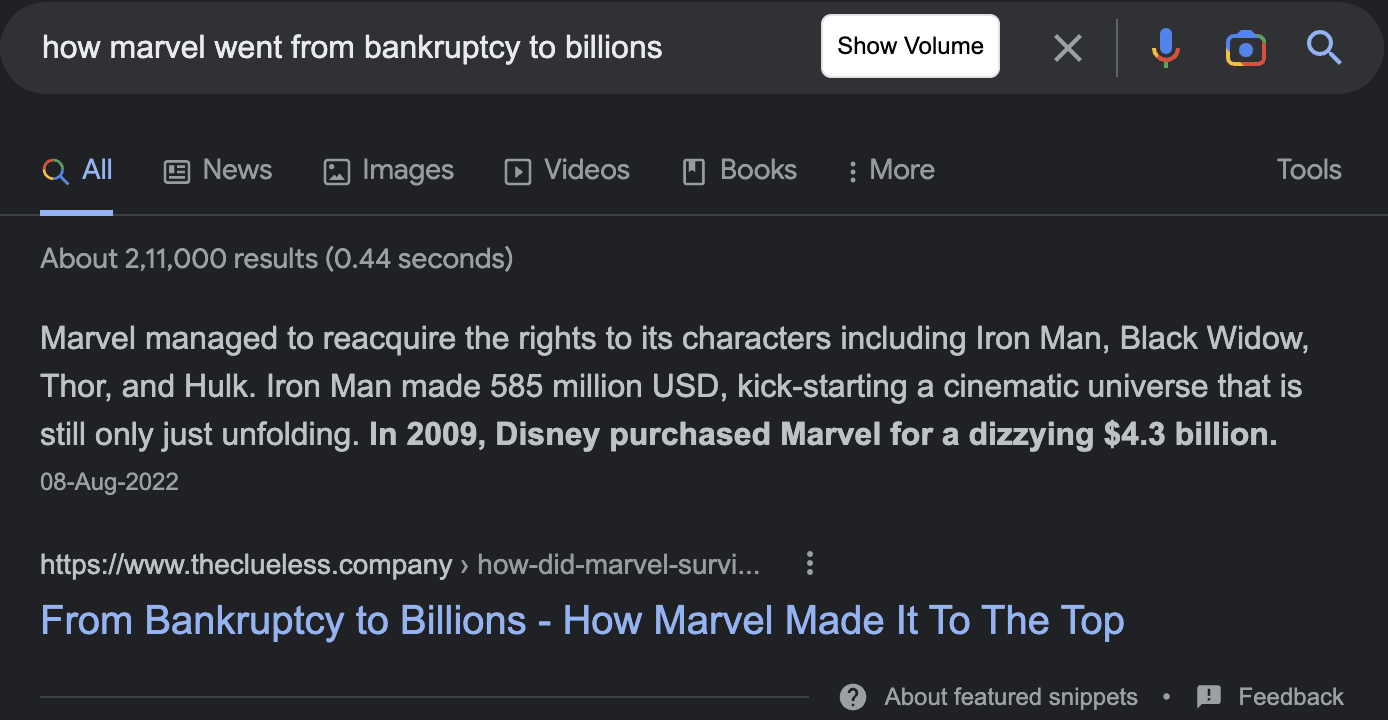Click the Feedback link
The image size is (1388, 720).
coord(1290,697)
